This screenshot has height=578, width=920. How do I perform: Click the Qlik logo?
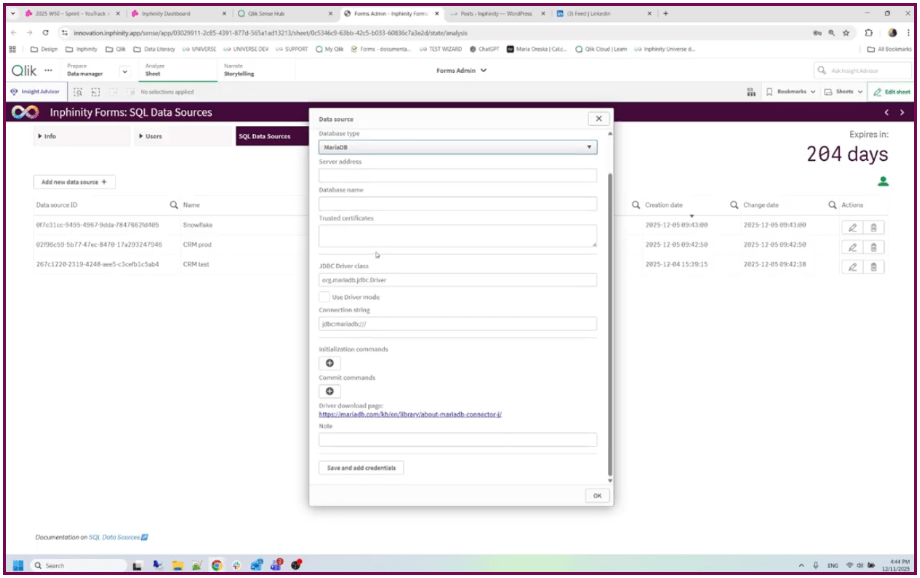click(x=24, y=71)
